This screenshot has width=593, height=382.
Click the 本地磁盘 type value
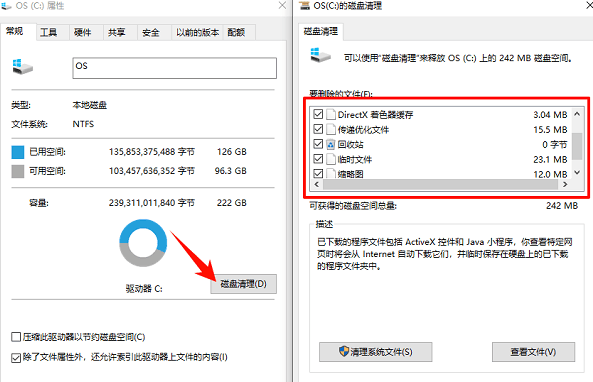90,105
